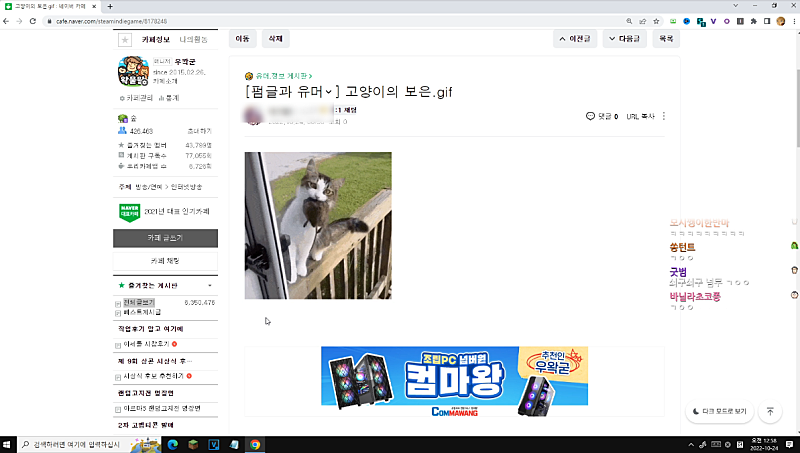Click the cafe profile character image
Viewport: 800px width, 453px height.
click(133, 71)
